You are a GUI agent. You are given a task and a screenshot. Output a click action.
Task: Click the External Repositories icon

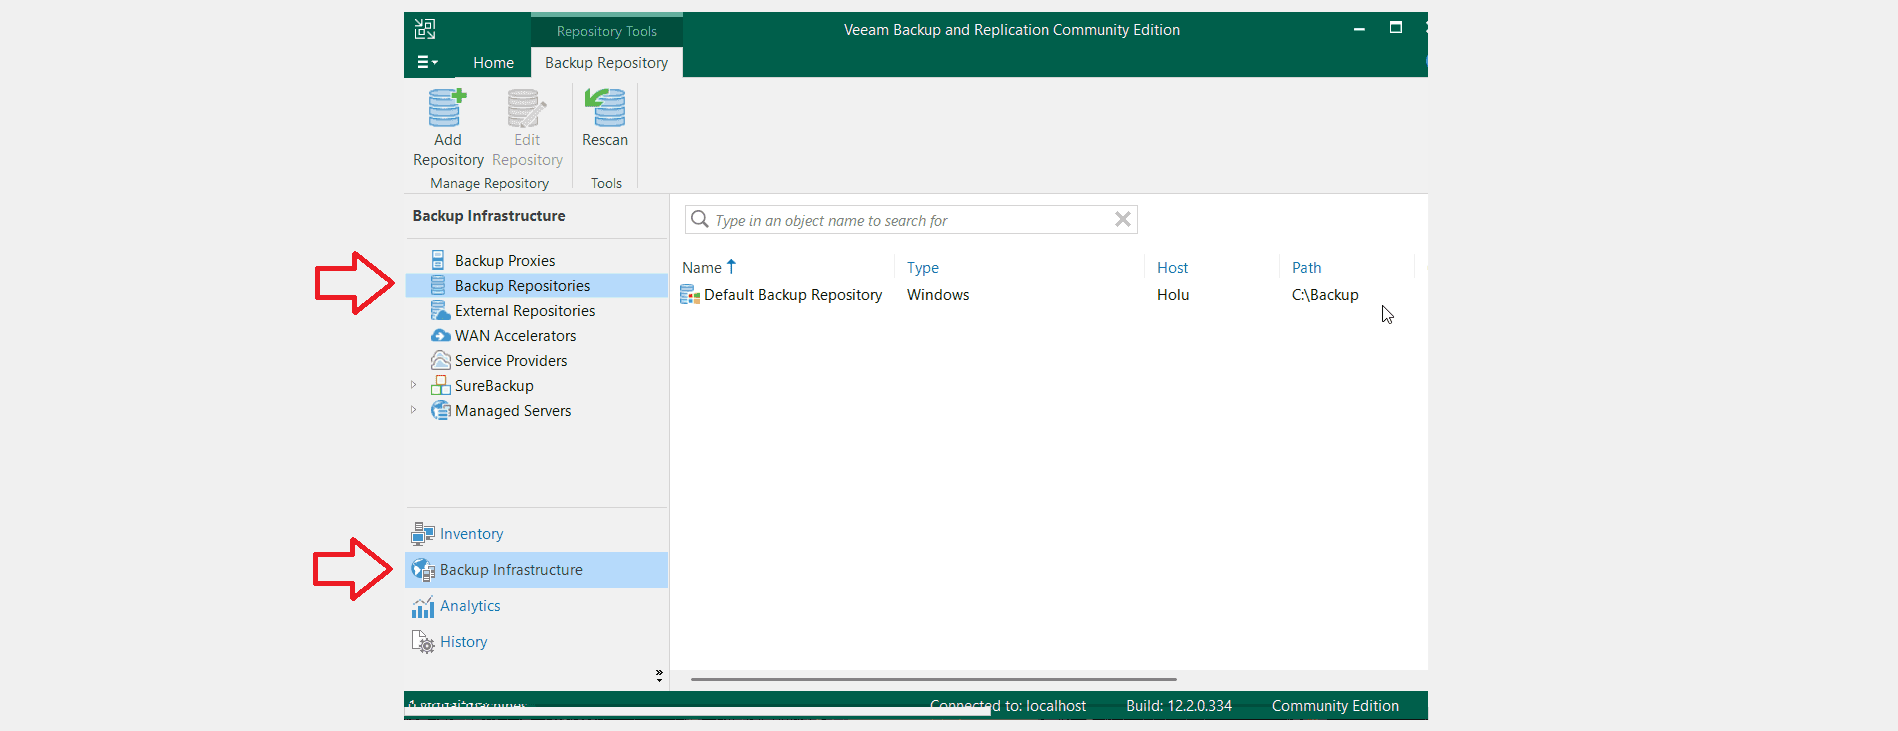(x=439, y=311)
